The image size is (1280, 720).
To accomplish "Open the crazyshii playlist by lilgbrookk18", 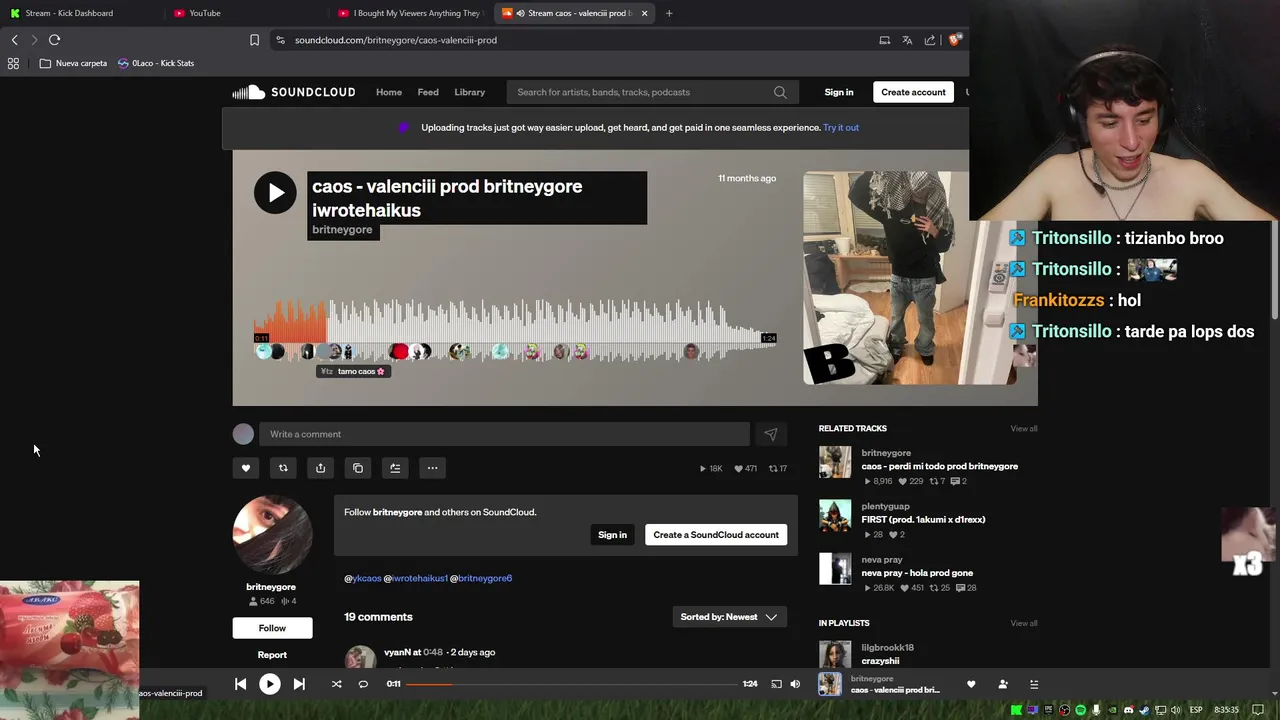I will [x=880, y=661].
